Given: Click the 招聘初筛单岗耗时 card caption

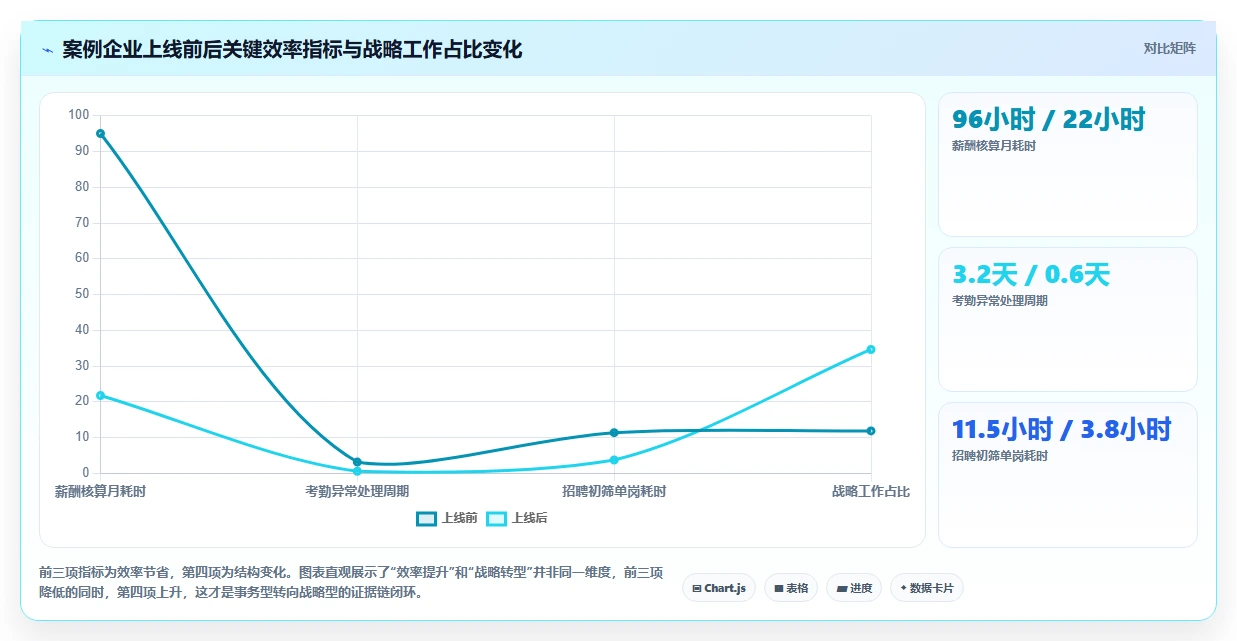Looking at the screenshot, I should (x=999, y=456).
